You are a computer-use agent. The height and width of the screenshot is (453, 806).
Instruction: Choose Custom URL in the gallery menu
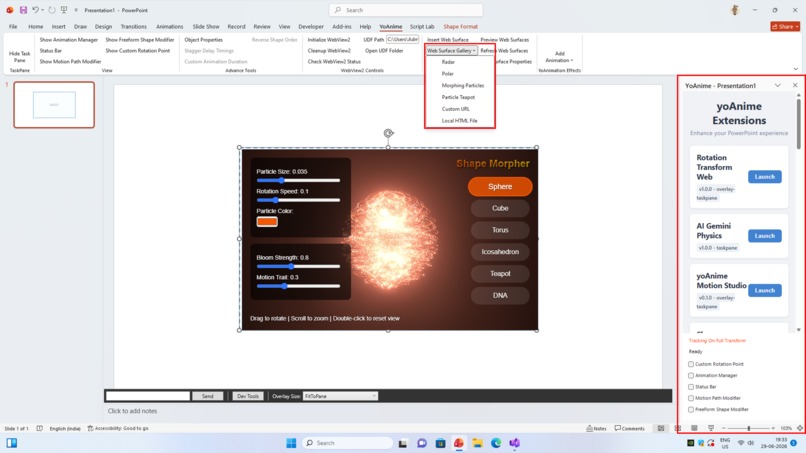tap(455, 109)
